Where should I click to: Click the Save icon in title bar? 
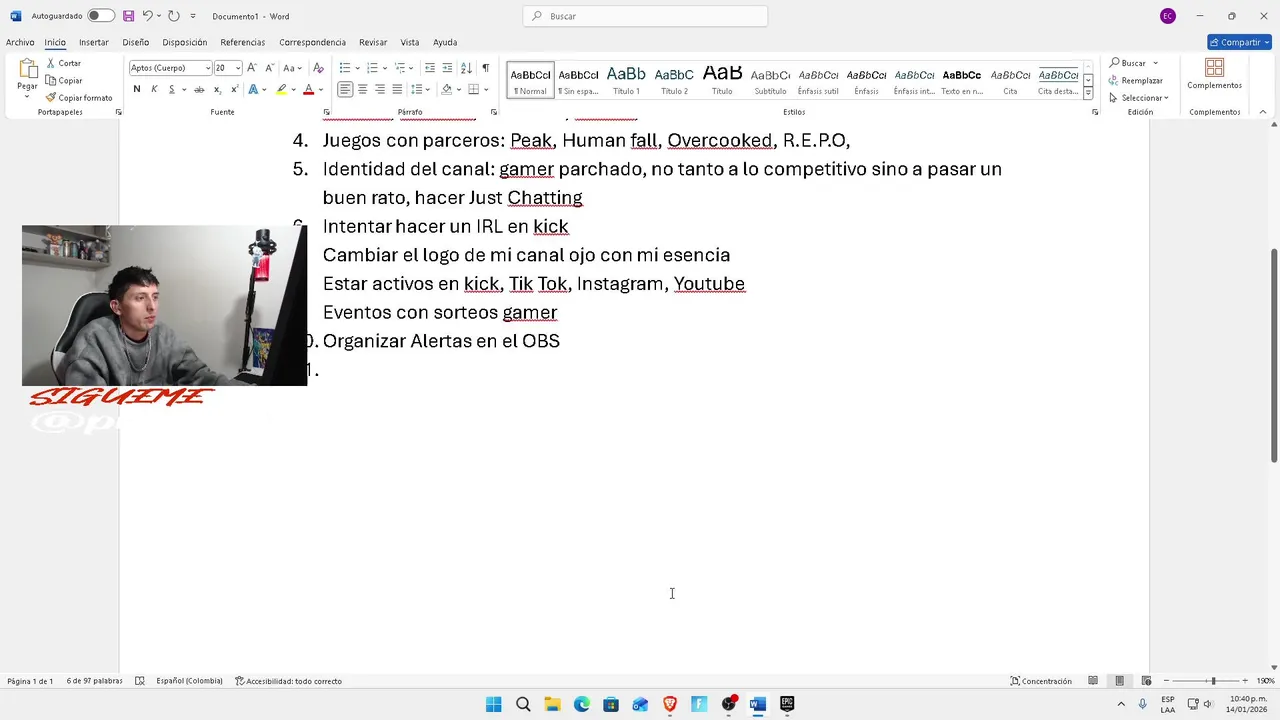[x=128, y=16]
